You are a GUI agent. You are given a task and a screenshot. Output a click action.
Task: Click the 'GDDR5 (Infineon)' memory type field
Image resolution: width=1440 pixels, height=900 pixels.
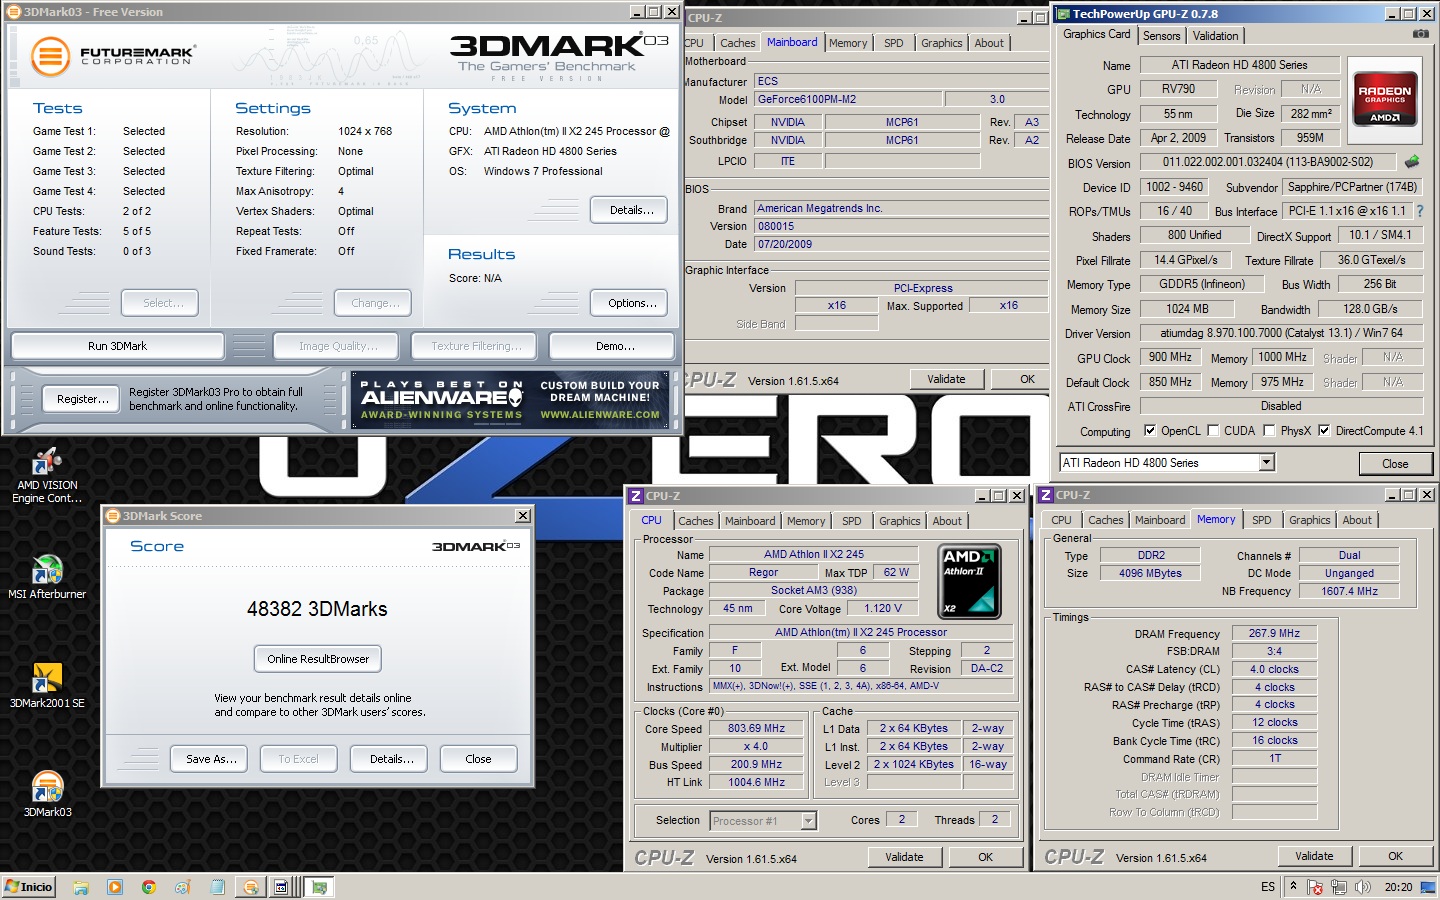pyautogui.click(x=1202, y=284)
